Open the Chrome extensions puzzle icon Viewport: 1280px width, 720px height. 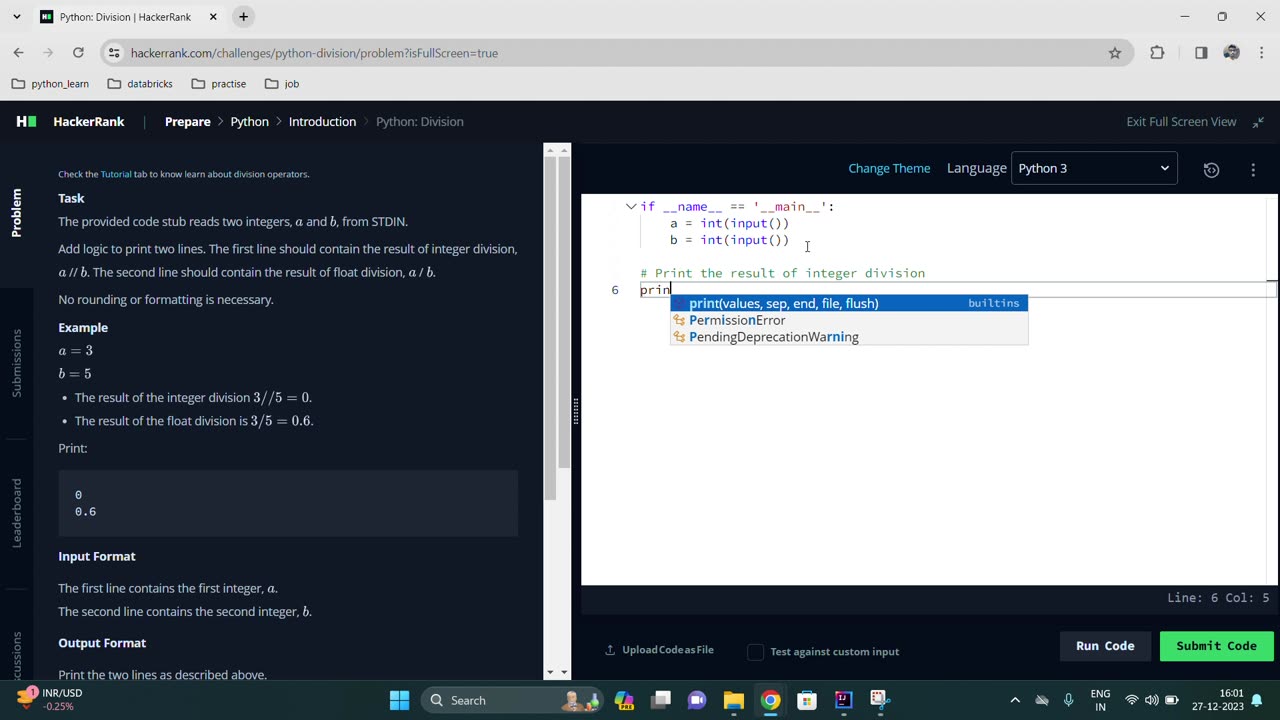coord(1157,53)
